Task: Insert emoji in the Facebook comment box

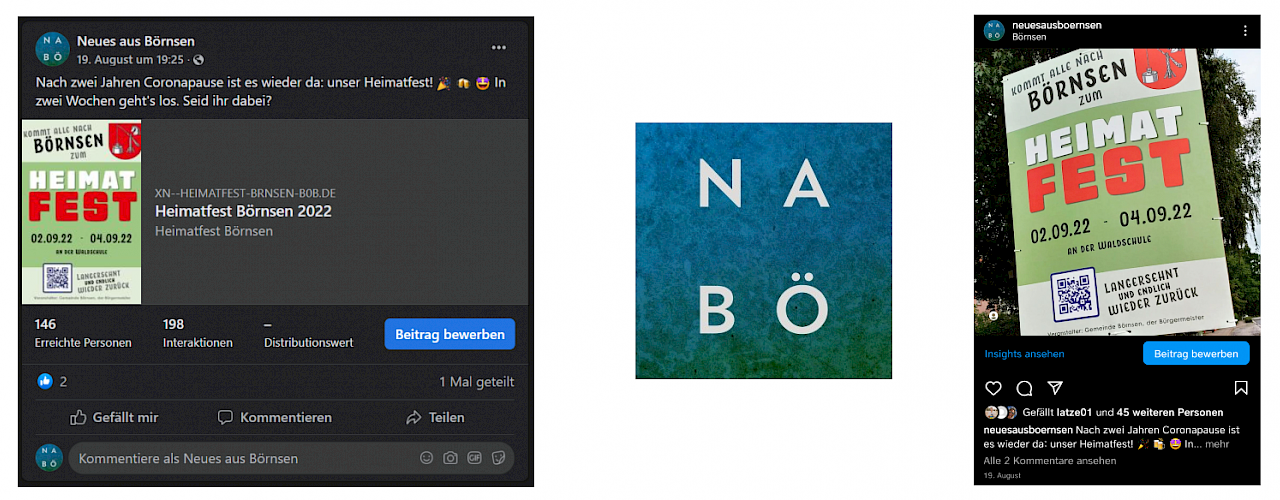Action: tap(427, 458)
